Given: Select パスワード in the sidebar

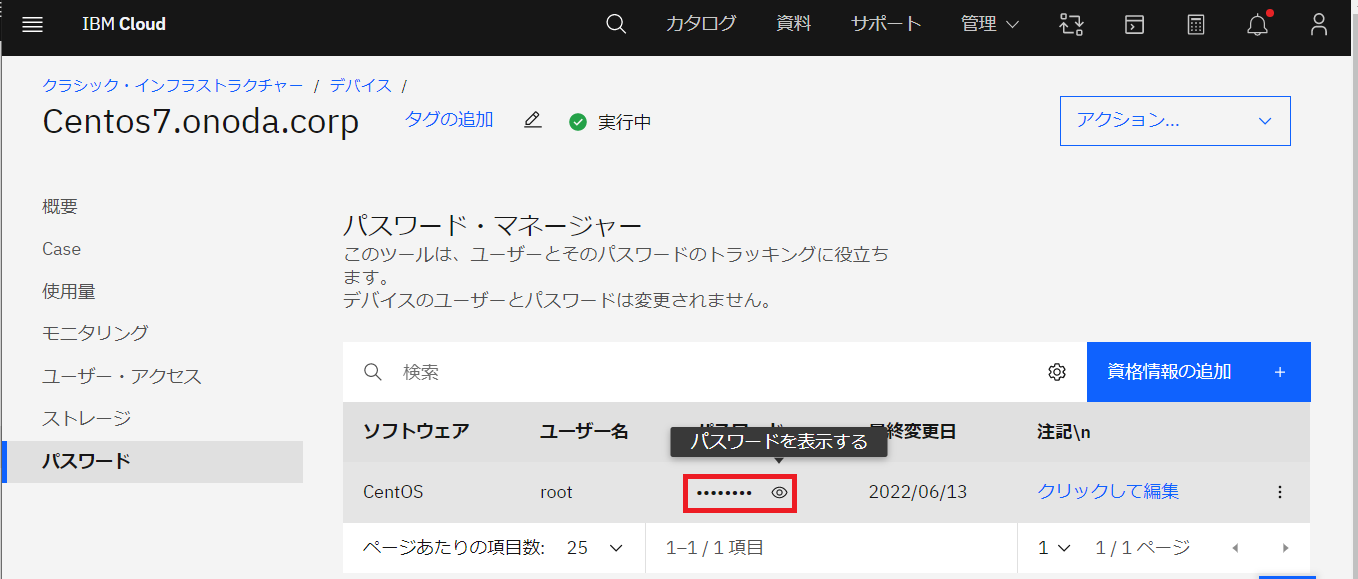Looking at the screenshot, I should tap(152, 461).
